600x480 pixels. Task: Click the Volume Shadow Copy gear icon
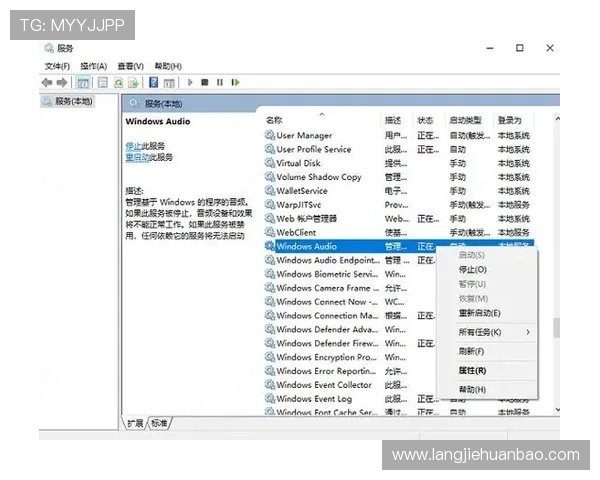pyautogui.click(x=270, y=176)
